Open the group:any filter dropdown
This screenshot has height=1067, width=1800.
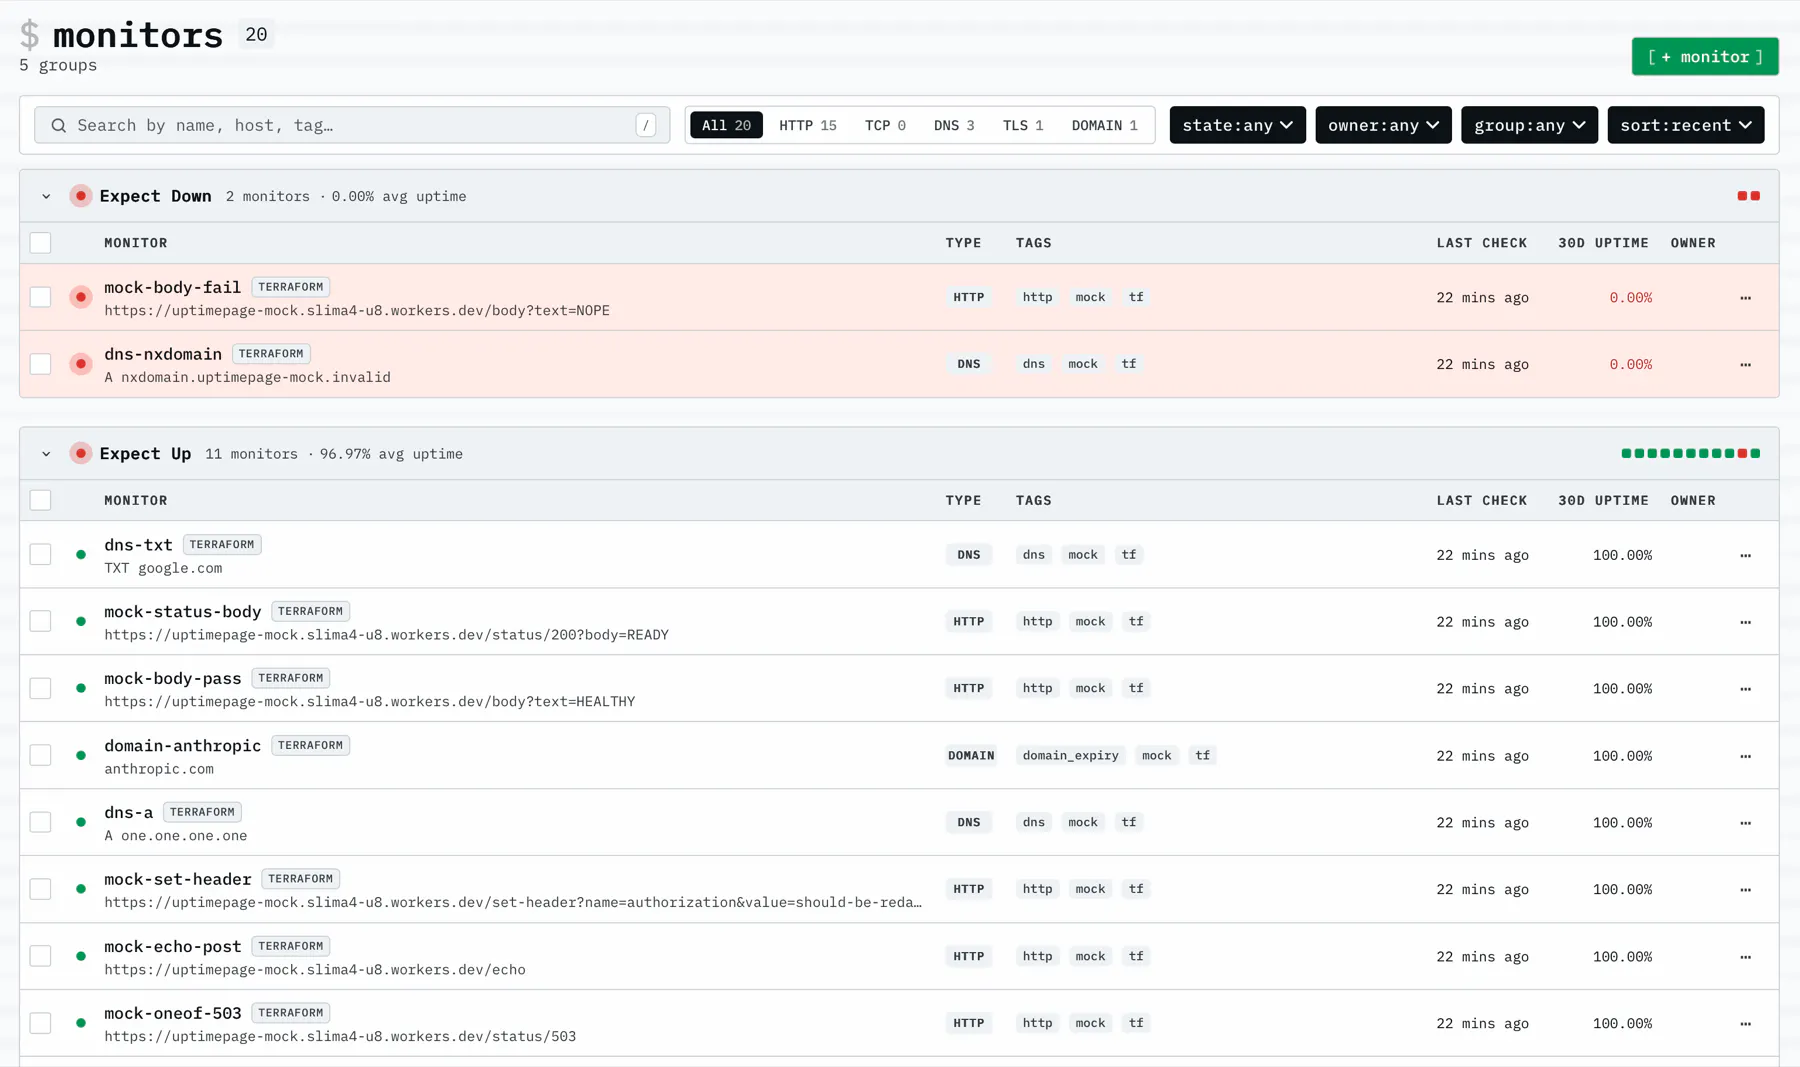click(x=1529, y=125)
